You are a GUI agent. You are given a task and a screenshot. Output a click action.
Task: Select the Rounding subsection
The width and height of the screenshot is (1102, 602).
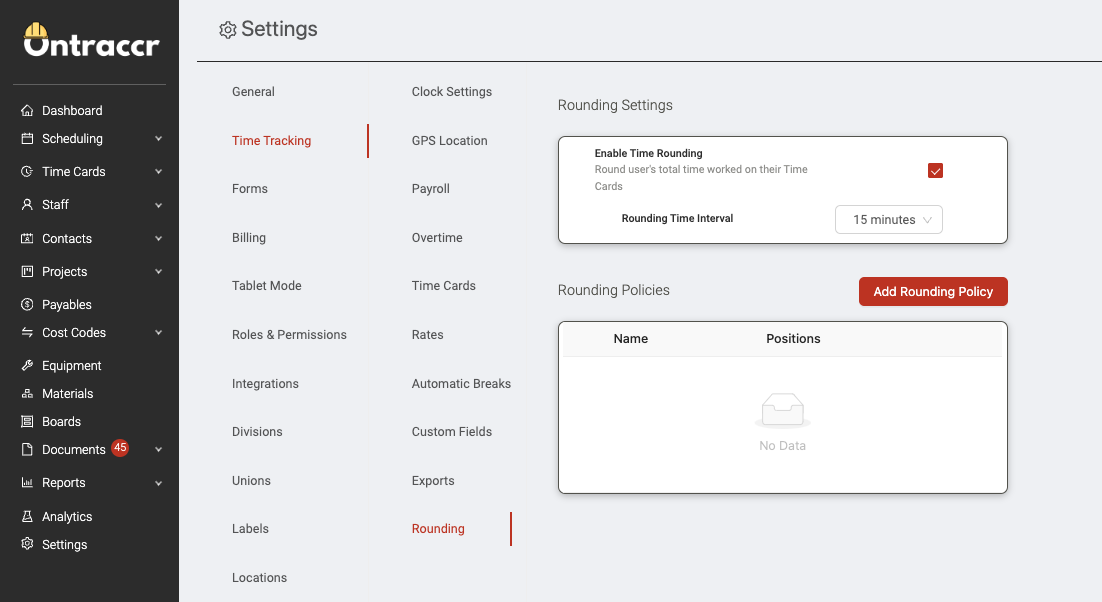[438, 528]
